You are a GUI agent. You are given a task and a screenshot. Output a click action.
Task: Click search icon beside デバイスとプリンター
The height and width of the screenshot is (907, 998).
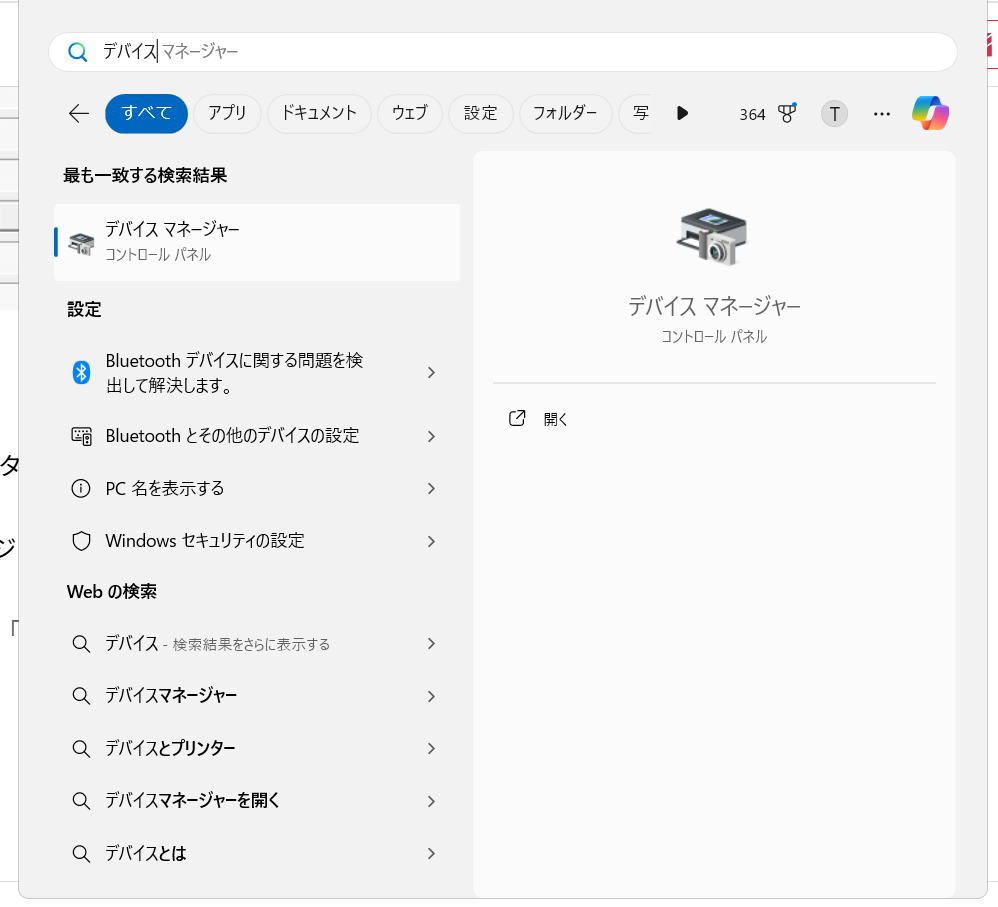(x=81, y=749)
